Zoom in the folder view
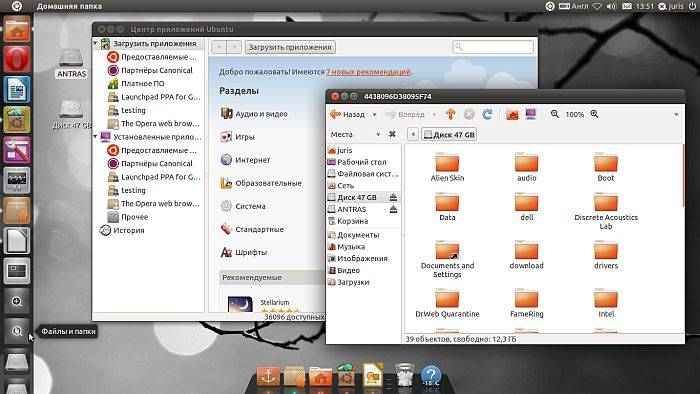Screen dimensions: 700x394 tap(595, 114)
